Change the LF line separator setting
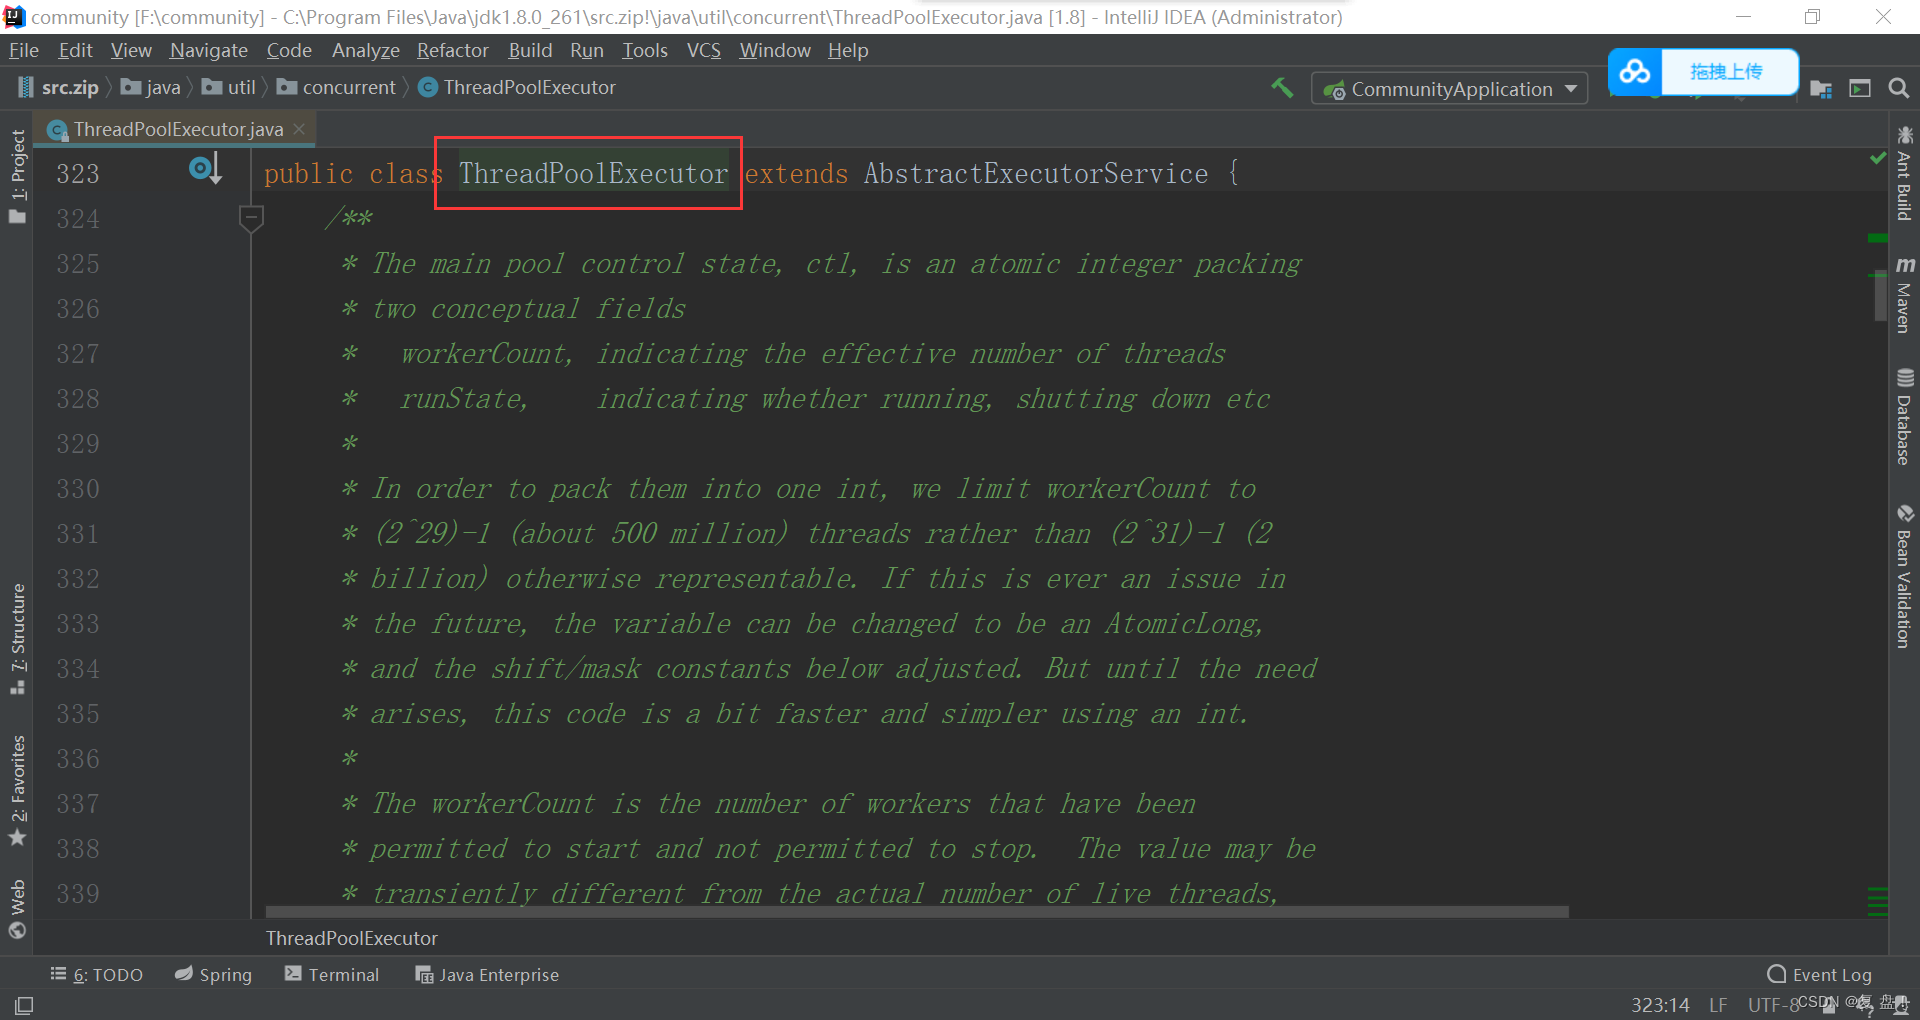This screenshot has height=1020, width=1920. coord(1718,1005)
